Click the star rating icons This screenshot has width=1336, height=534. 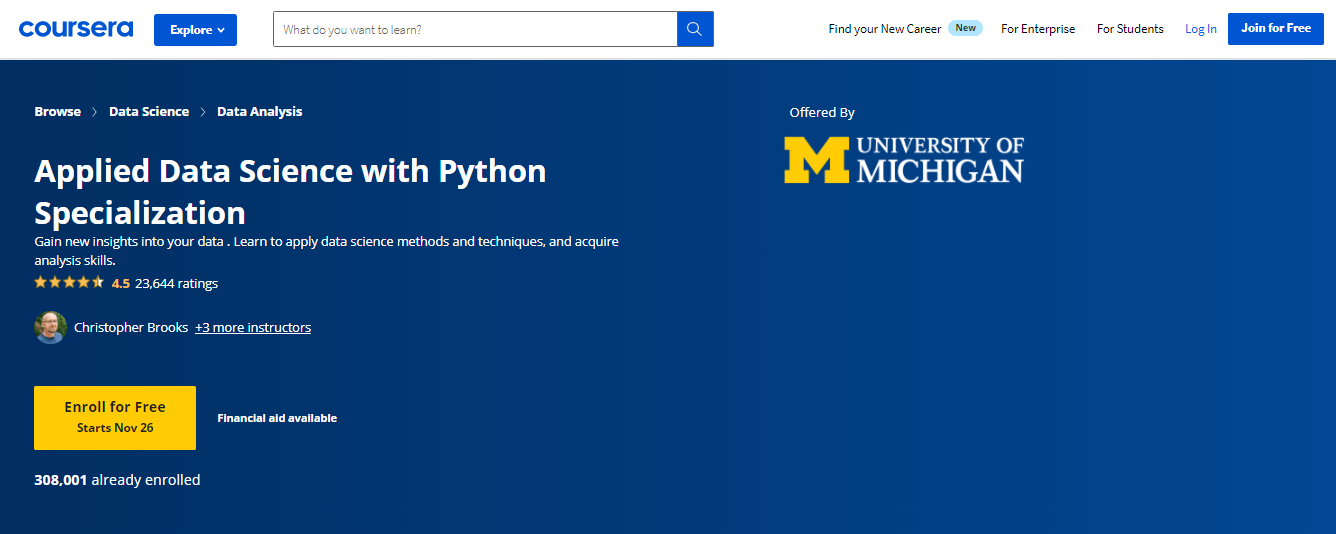69,283
